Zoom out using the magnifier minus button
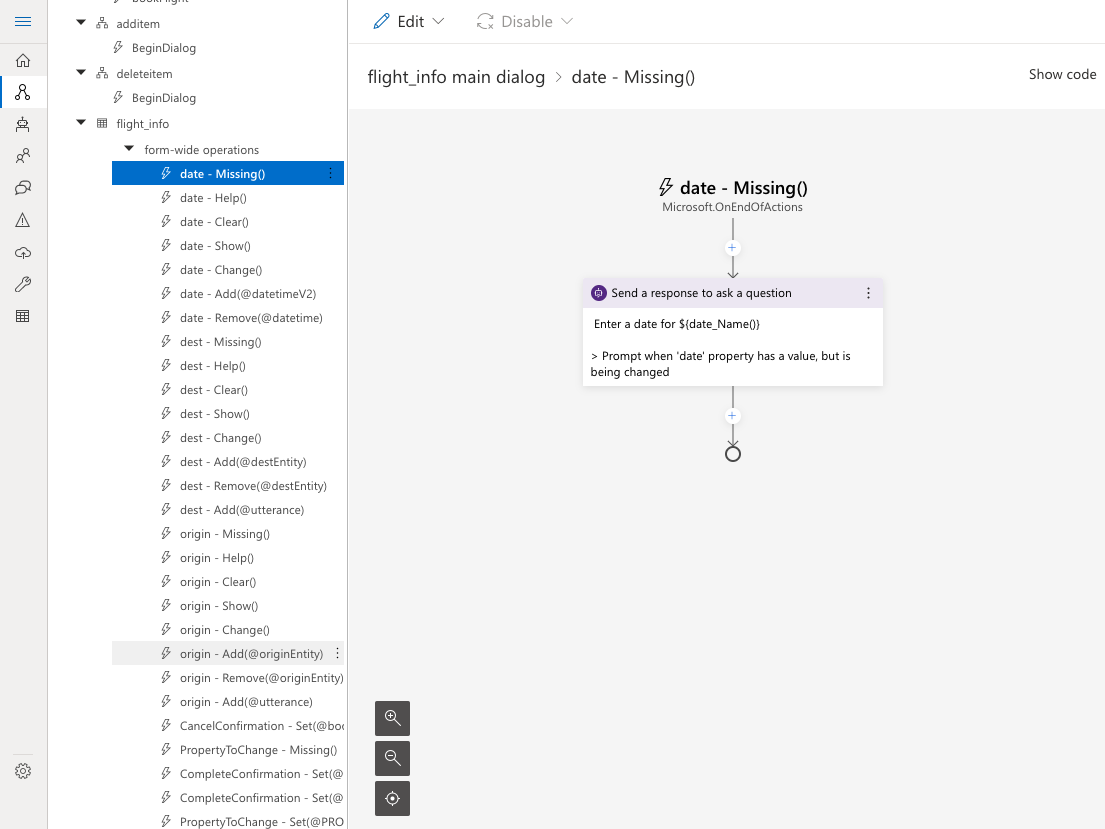This screenshot has width=1105, height=829. [392, 758]
